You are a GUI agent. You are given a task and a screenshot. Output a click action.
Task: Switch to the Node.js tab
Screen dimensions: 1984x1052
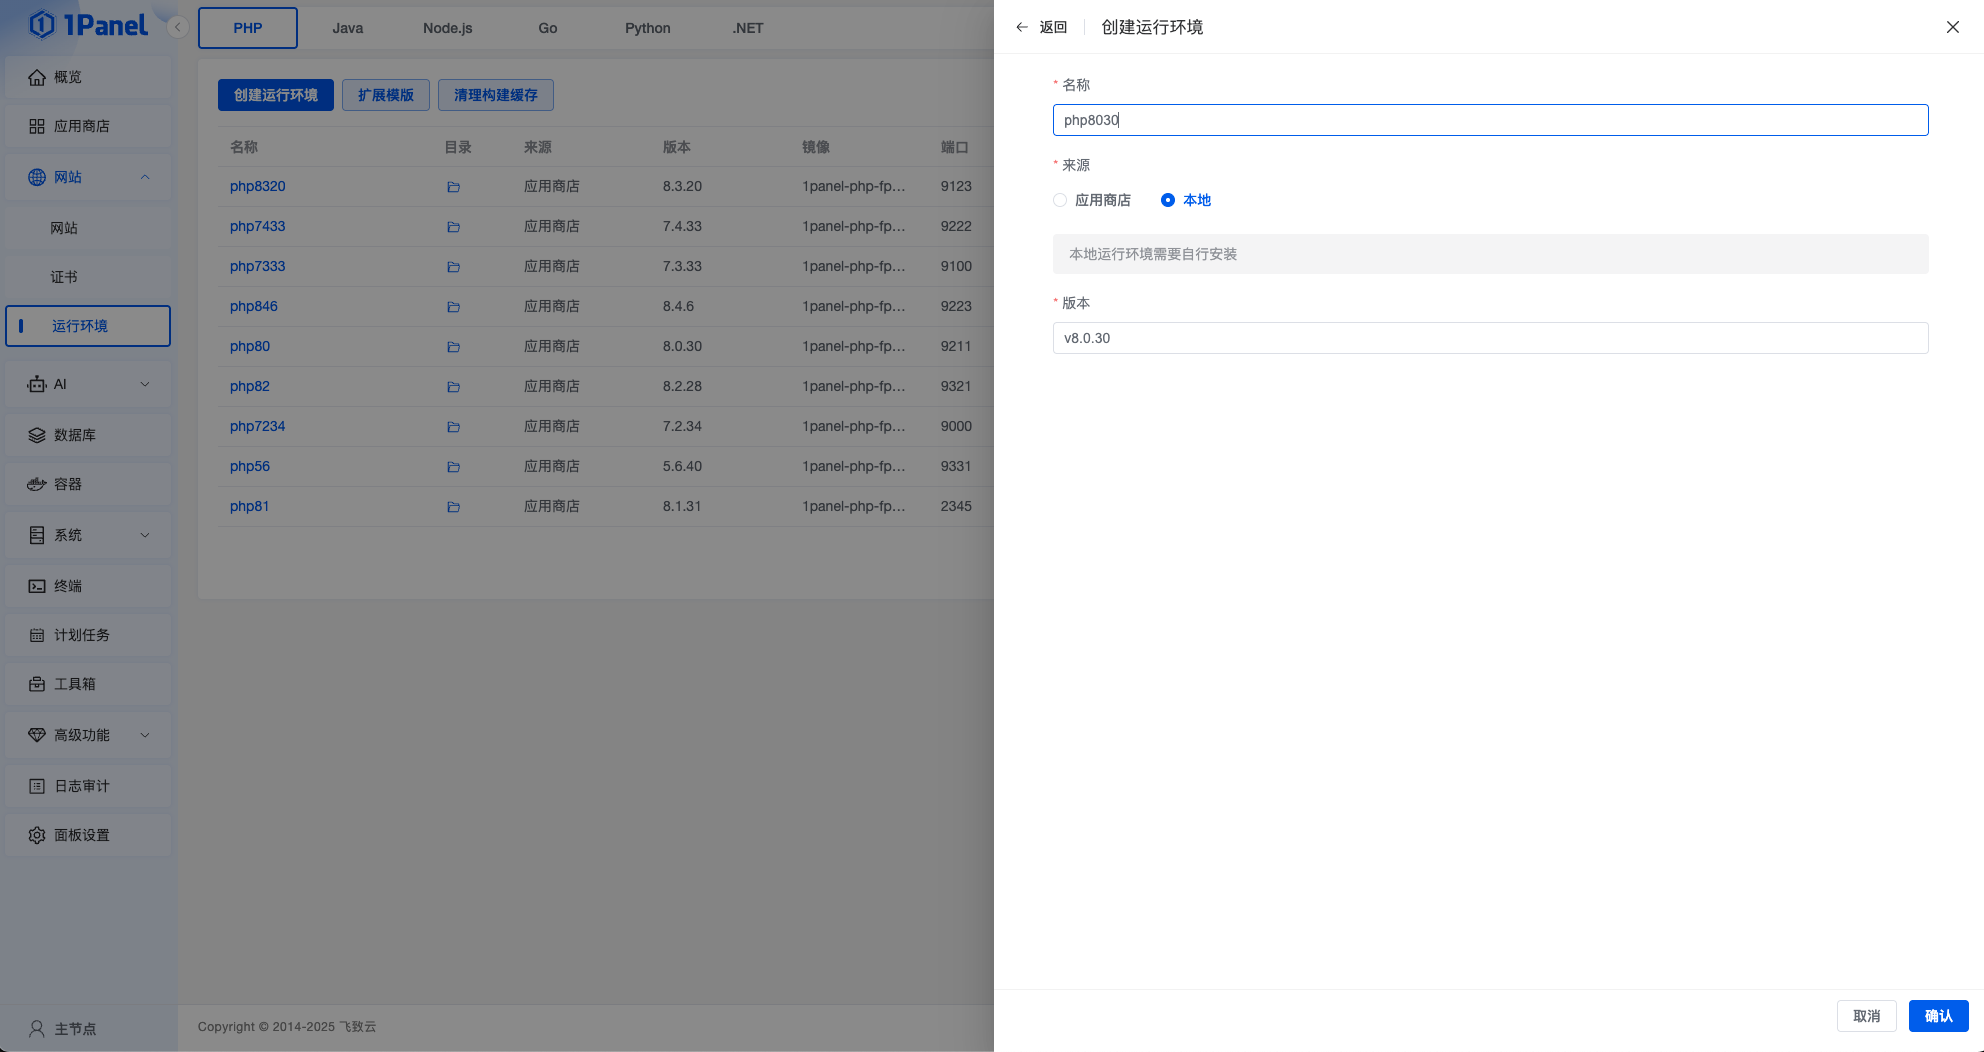coord(447,28)
